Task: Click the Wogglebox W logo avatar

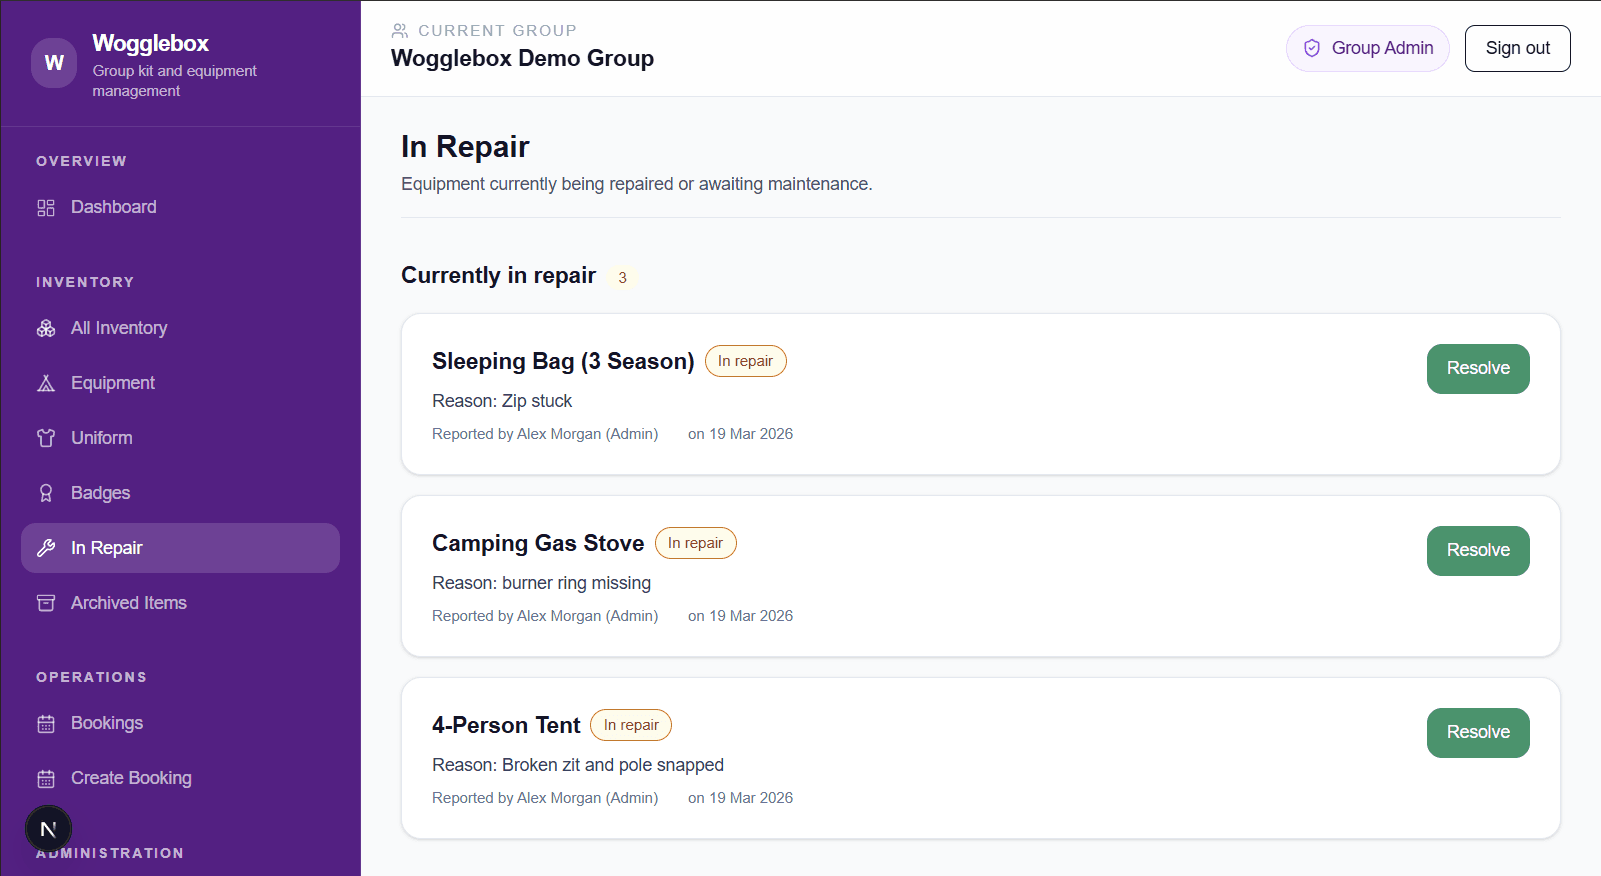Action: coord(53,62)
